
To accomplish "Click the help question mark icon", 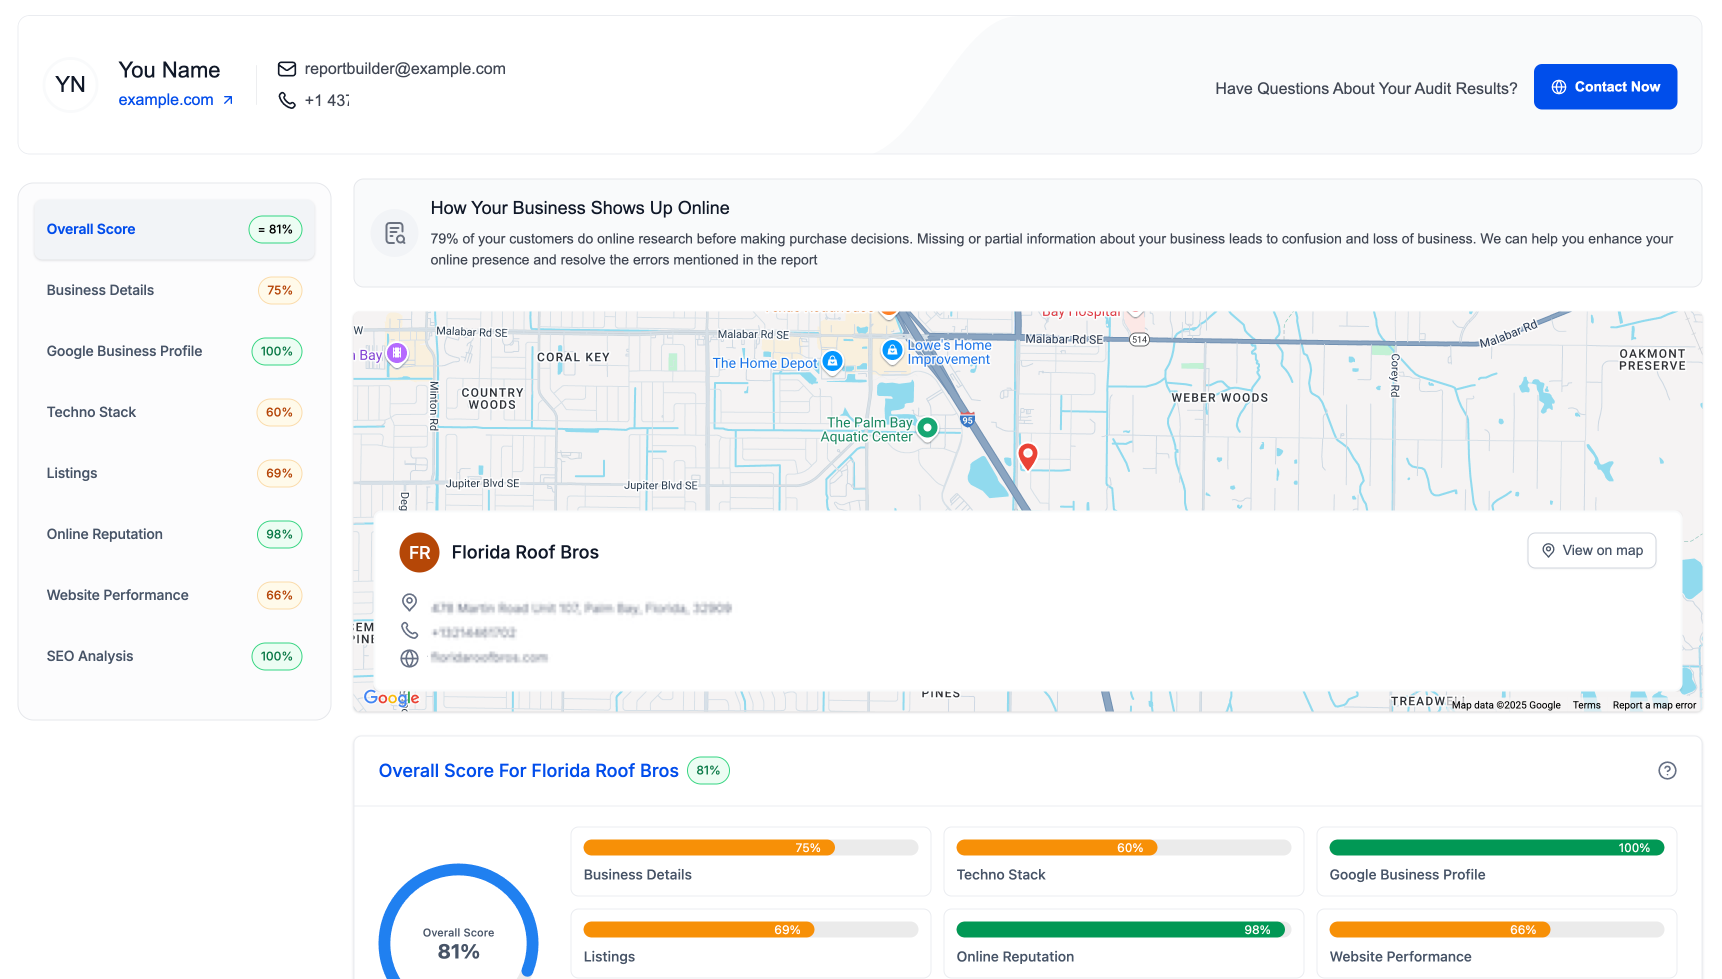I will coord(1667,771).
